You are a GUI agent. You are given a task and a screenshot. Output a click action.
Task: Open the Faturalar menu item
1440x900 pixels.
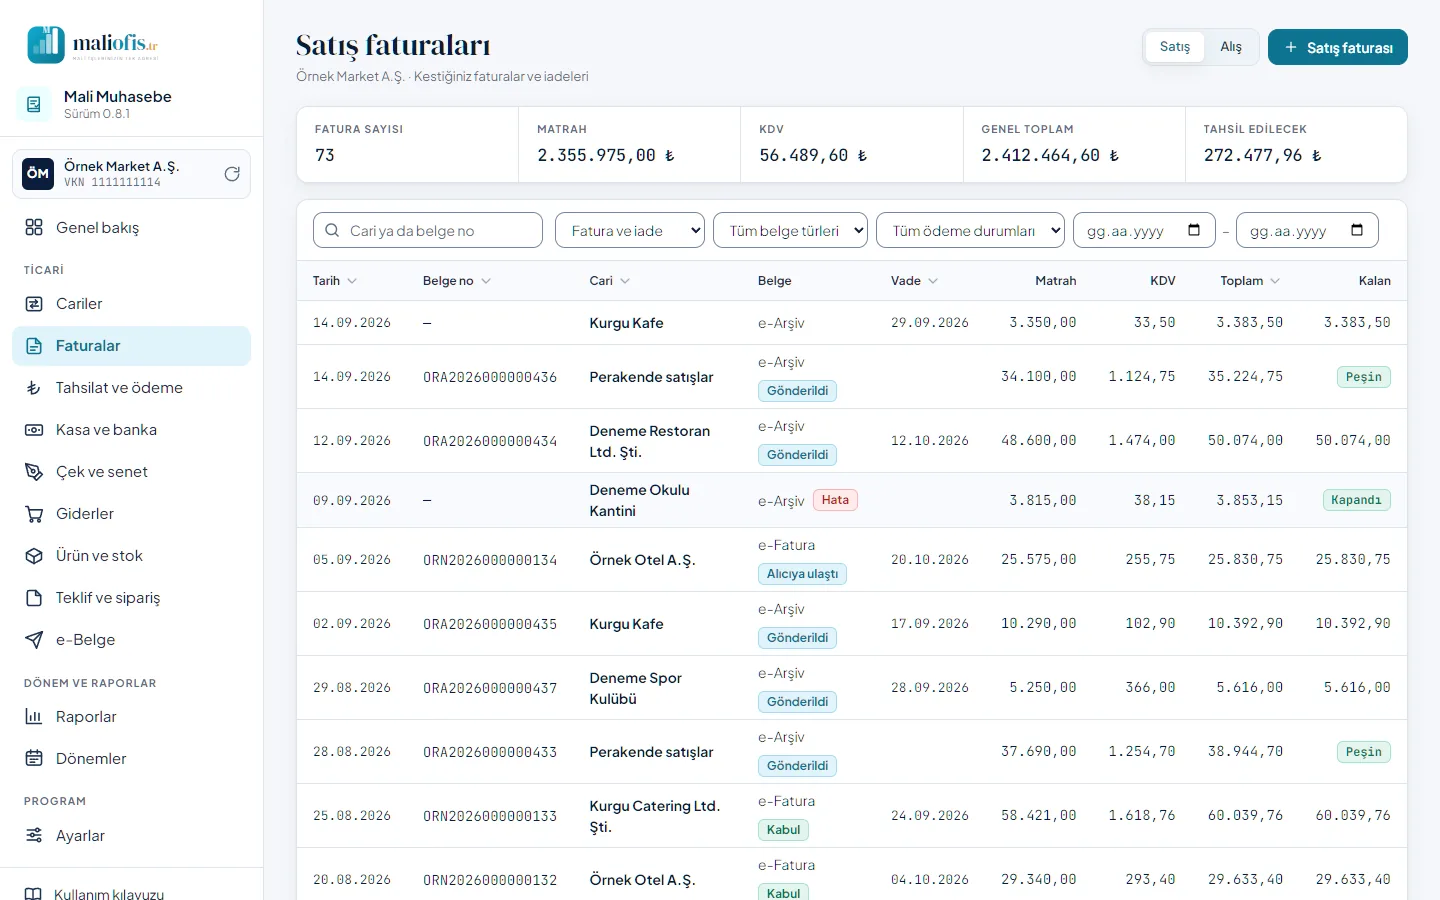click(x=131, y=346)
